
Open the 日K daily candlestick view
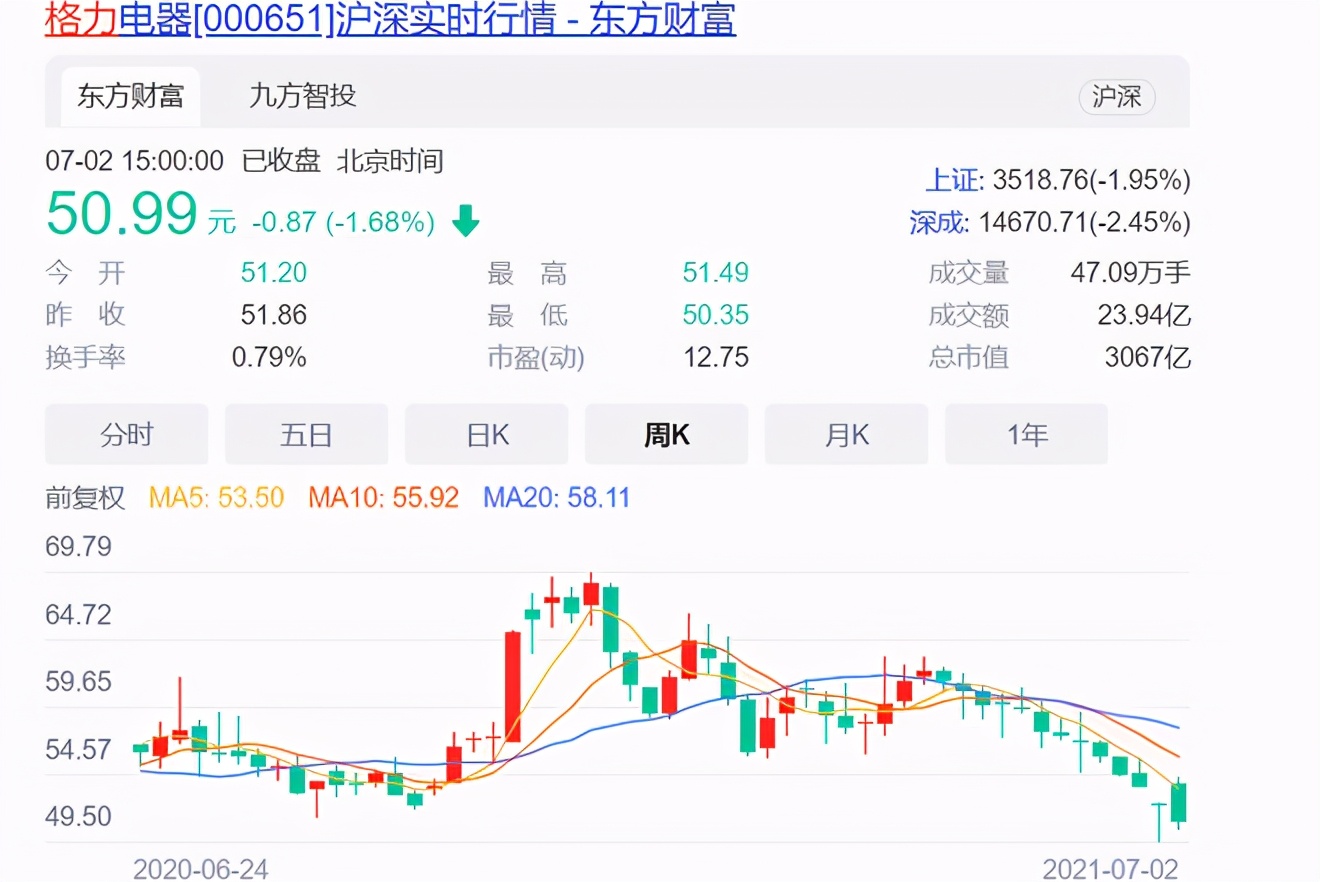click(486, 434)
